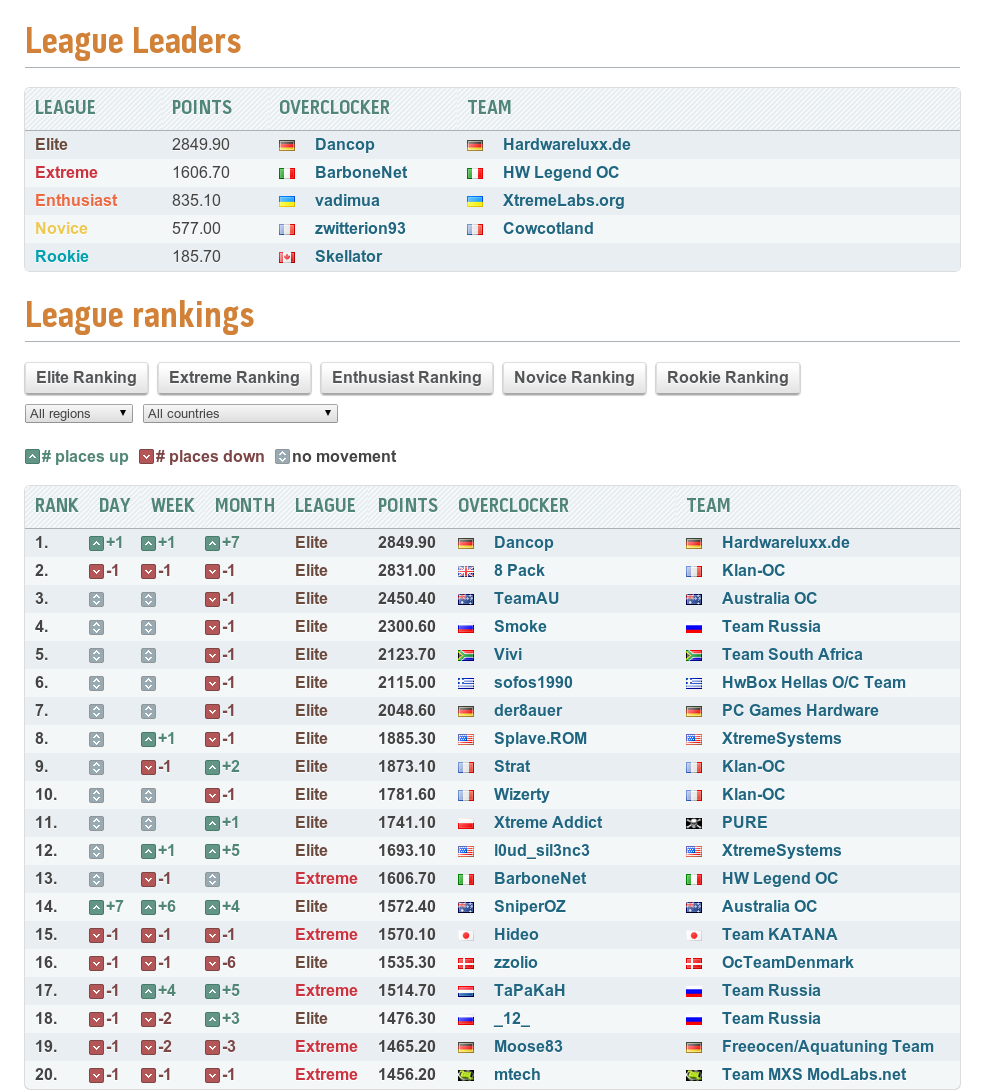Click the French flag beside zwitterion93
Screen dimensions: 985x1092
pyautogui.click(x=287, y=229)
